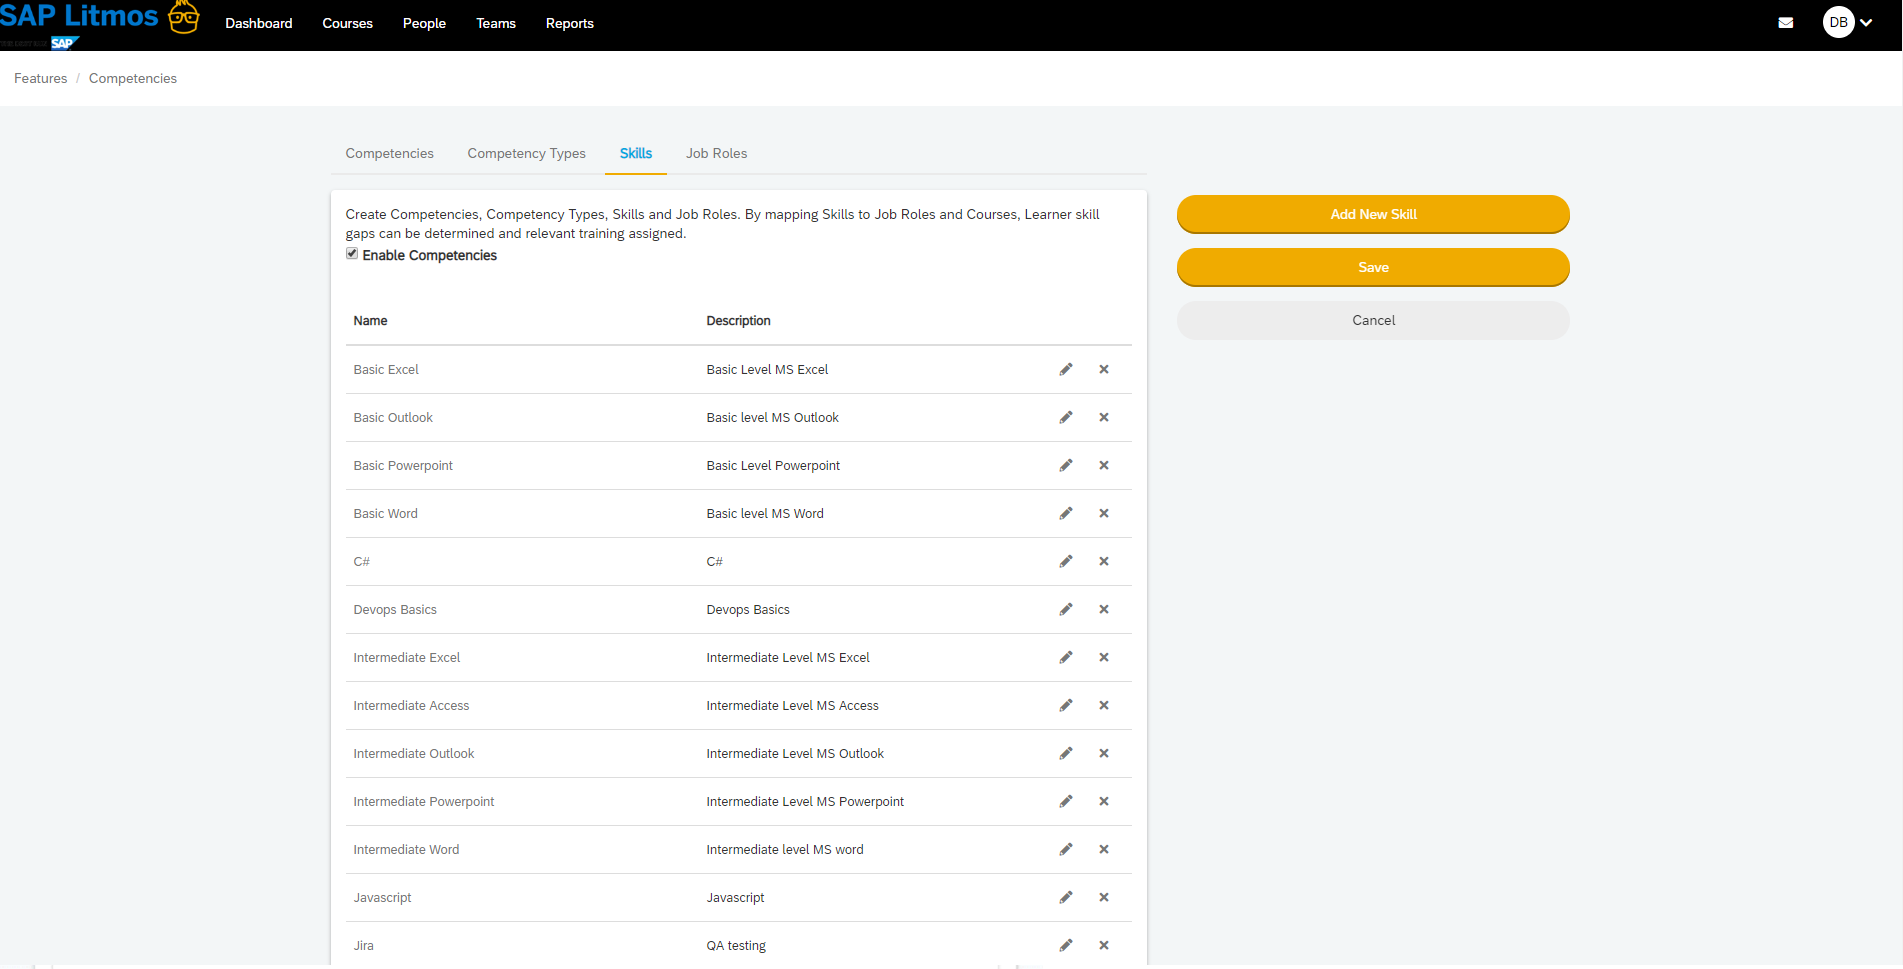The width and height of the screenshot is (1903, 969).
Task: Select the Intermediate Access name cell
Action: [411, 705]
